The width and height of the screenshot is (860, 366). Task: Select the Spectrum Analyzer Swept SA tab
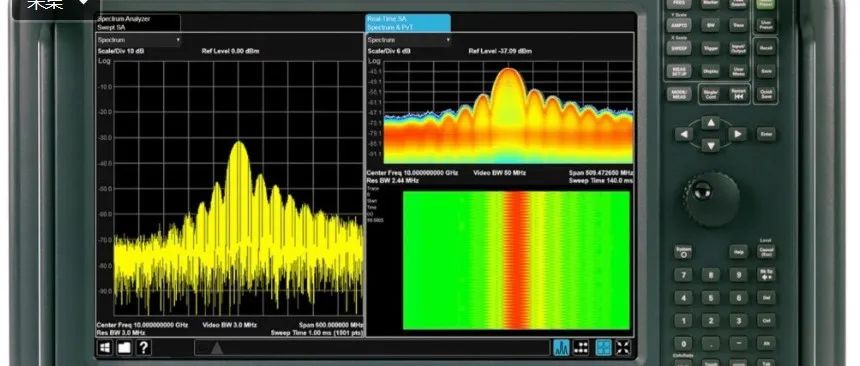click(138, 23)
